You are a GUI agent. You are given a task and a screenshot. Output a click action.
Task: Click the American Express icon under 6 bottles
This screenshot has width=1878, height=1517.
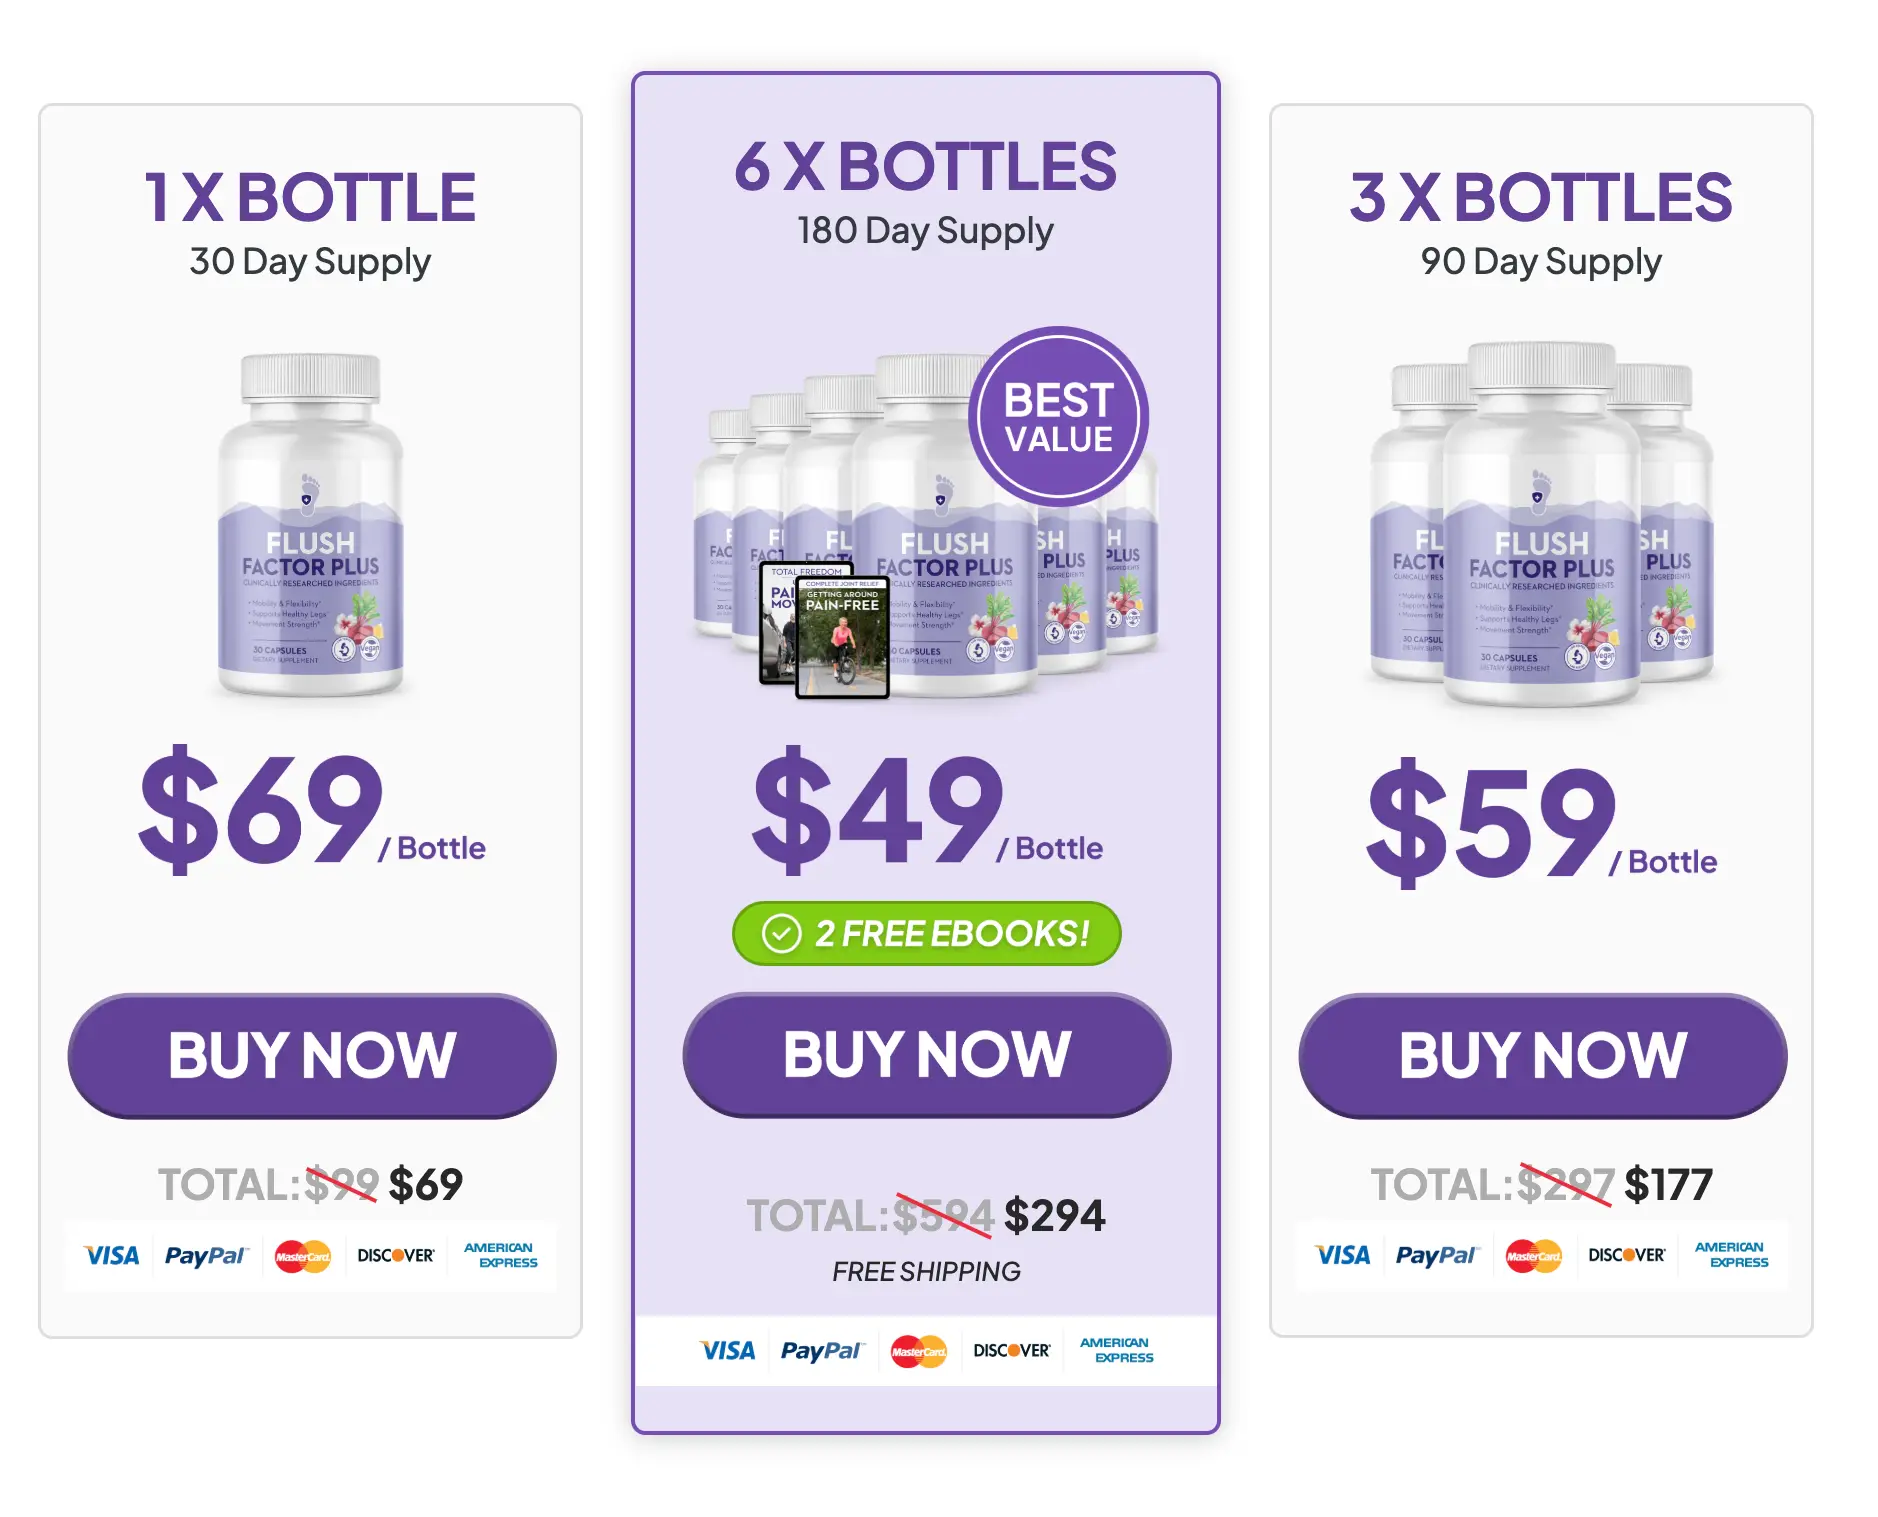click(1115, 1350)
